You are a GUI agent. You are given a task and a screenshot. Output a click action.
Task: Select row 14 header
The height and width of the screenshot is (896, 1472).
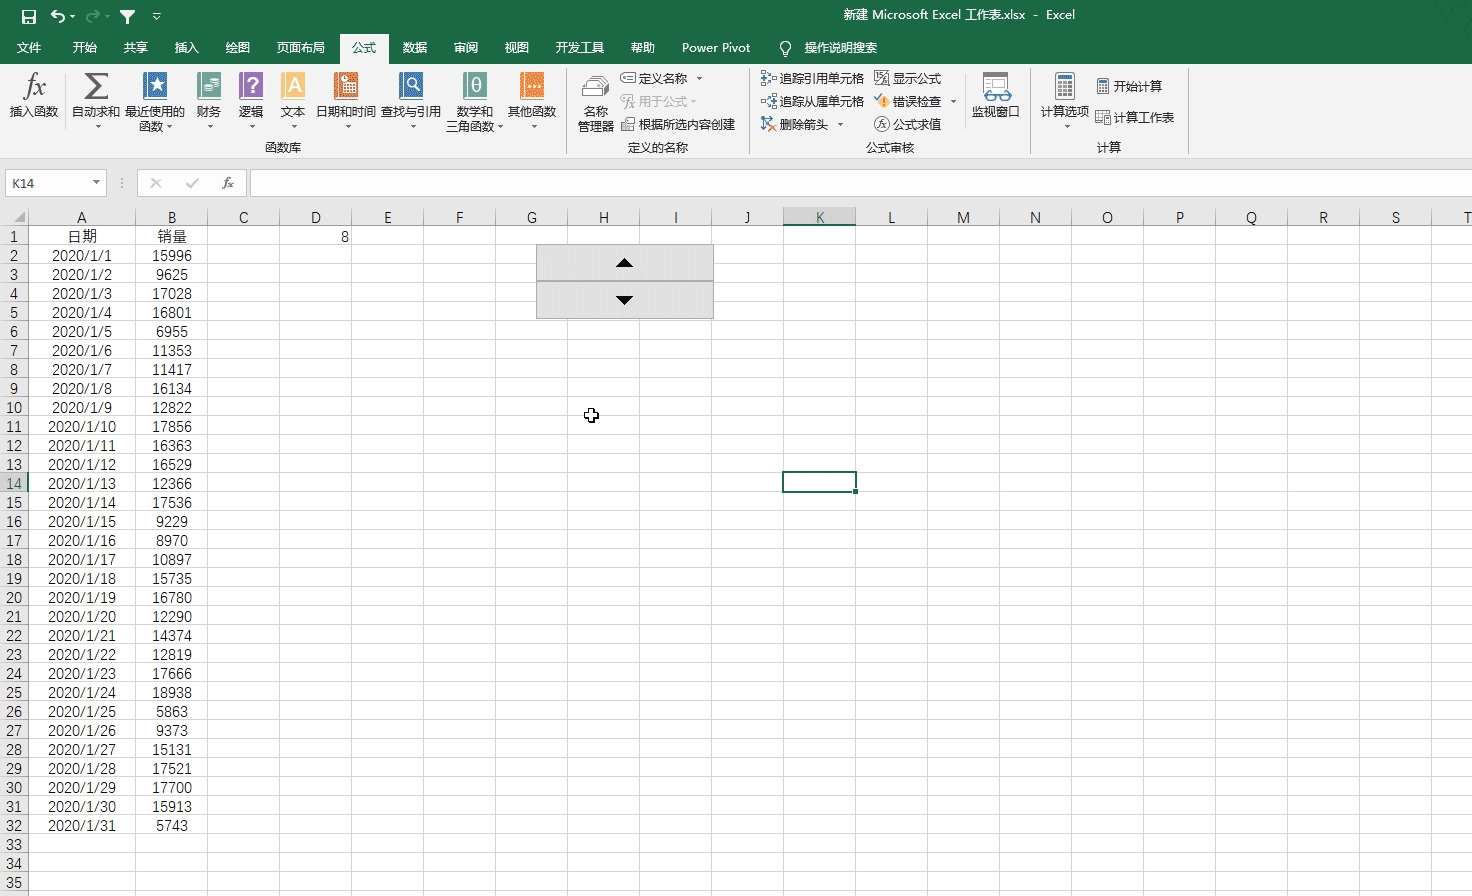[x=14, y=483]
